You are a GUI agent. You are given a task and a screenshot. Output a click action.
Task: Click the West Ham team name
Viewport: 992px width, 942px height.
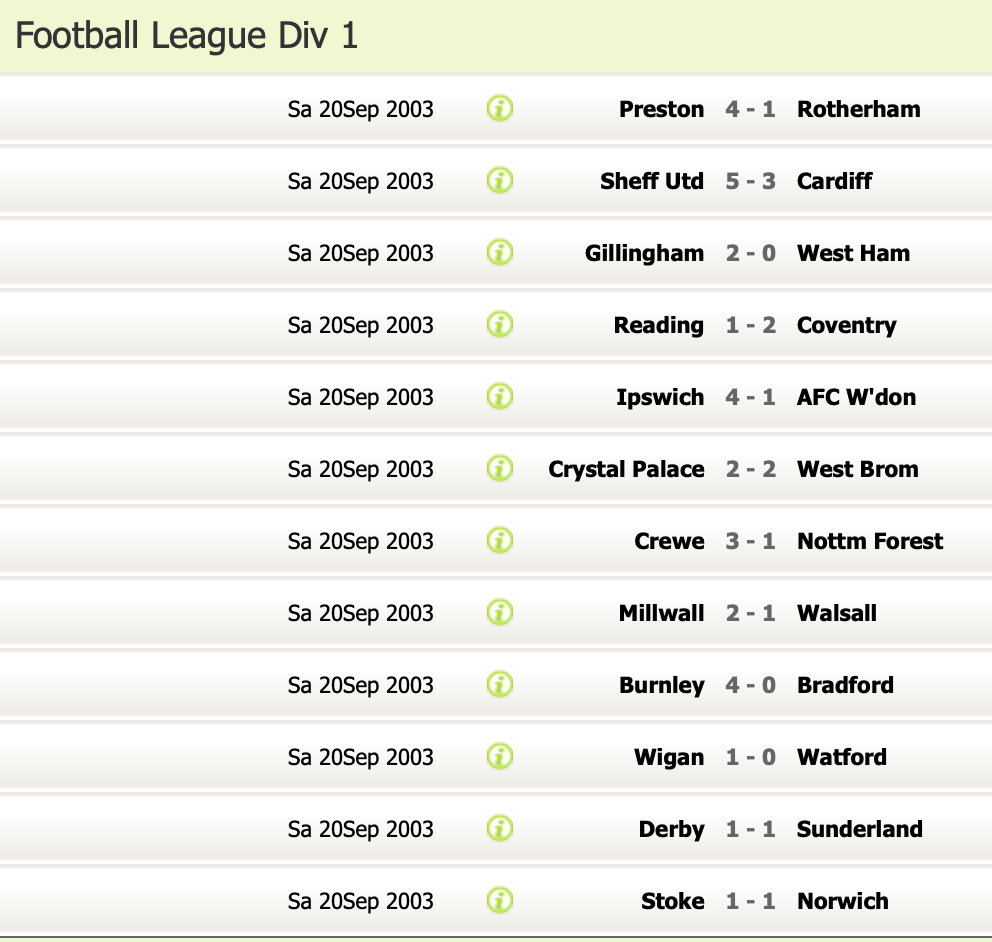click(x=853, y=253)
